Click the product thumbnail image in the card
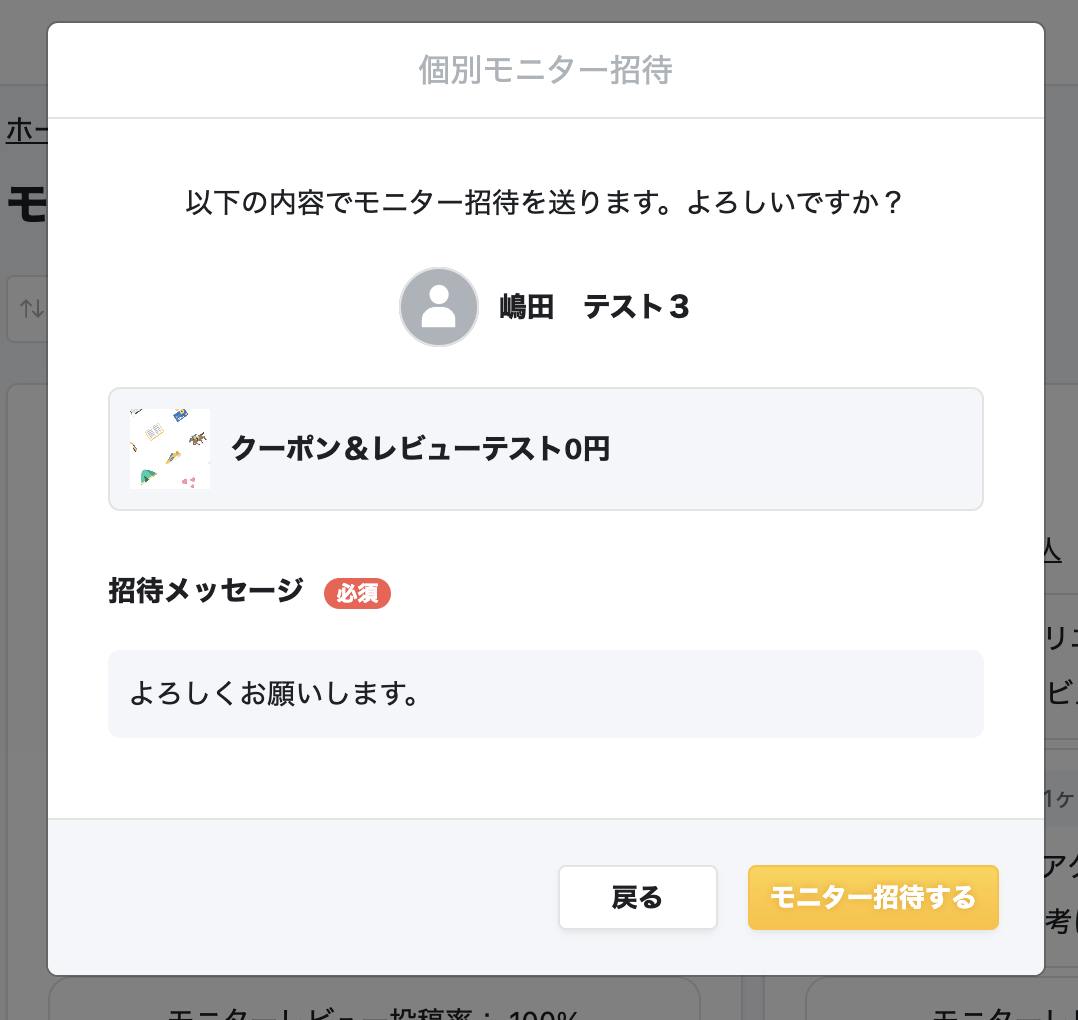Image resolution: width=1078 pixels, height=1020 pixels. (170, 449)
